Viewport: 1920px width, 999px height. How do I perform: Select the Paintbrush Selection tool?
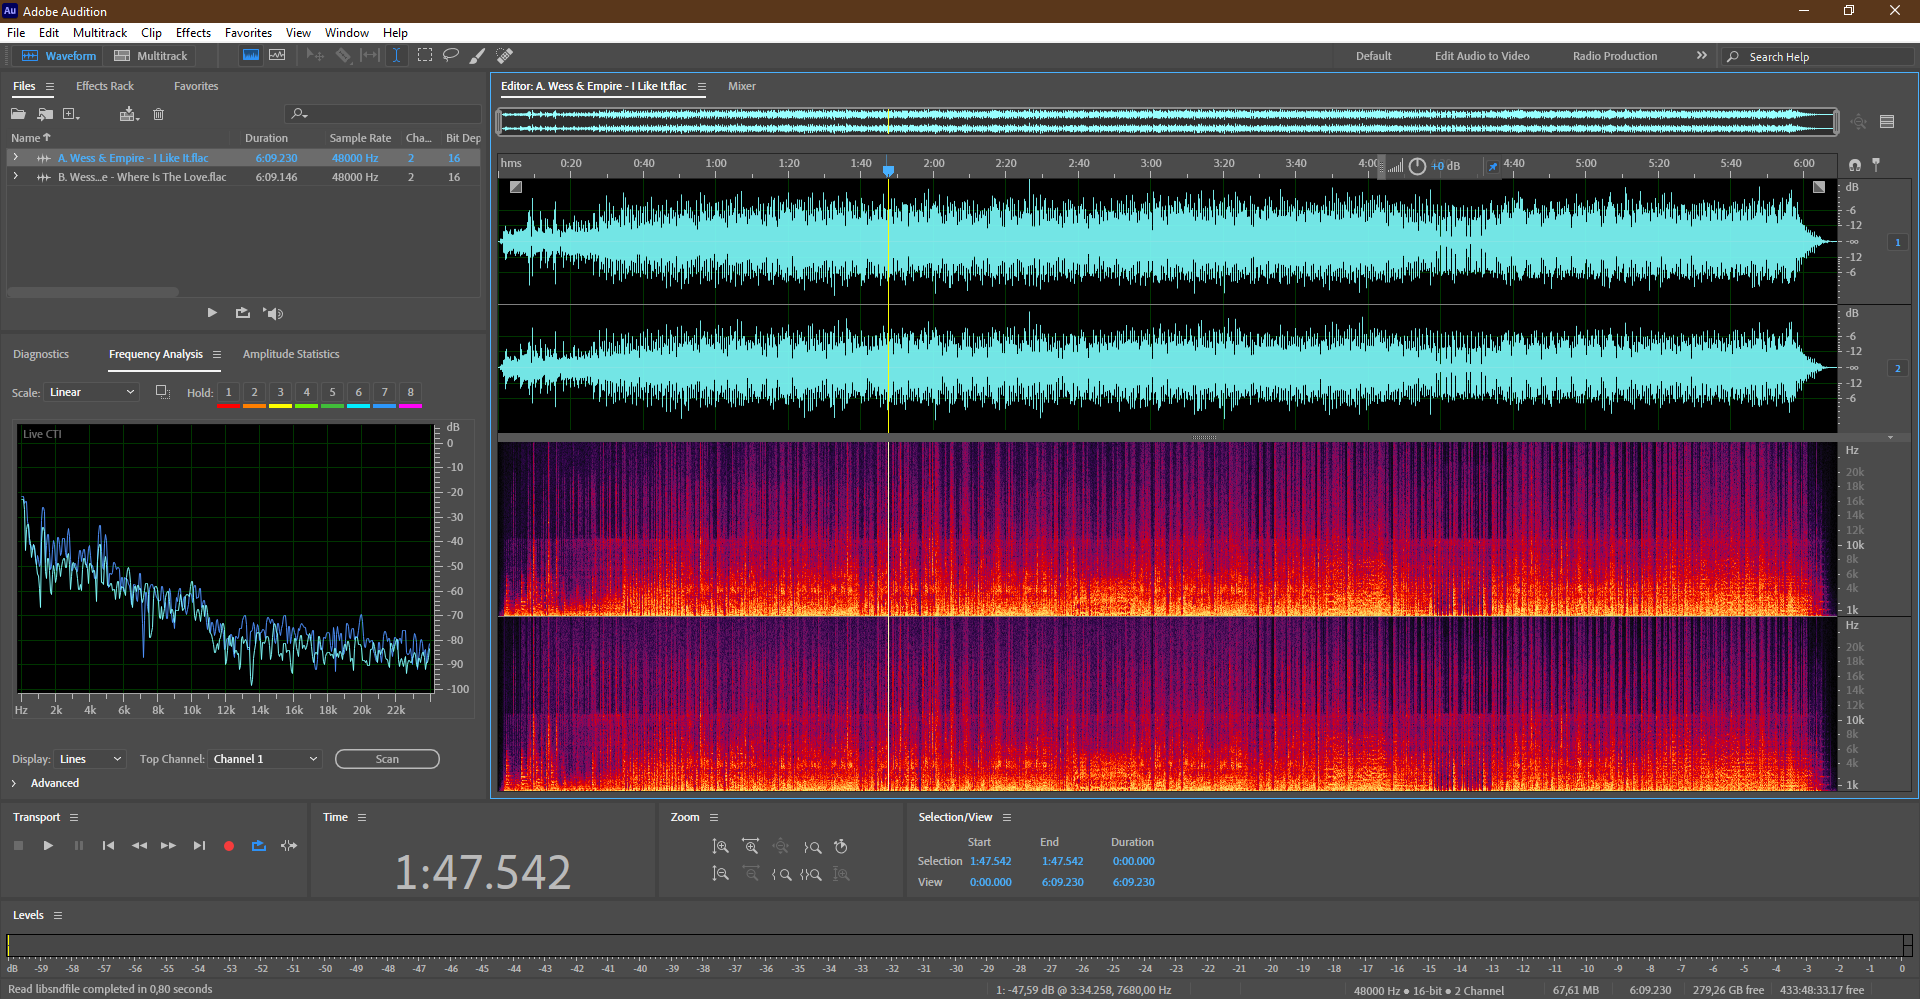coord(477,56)
